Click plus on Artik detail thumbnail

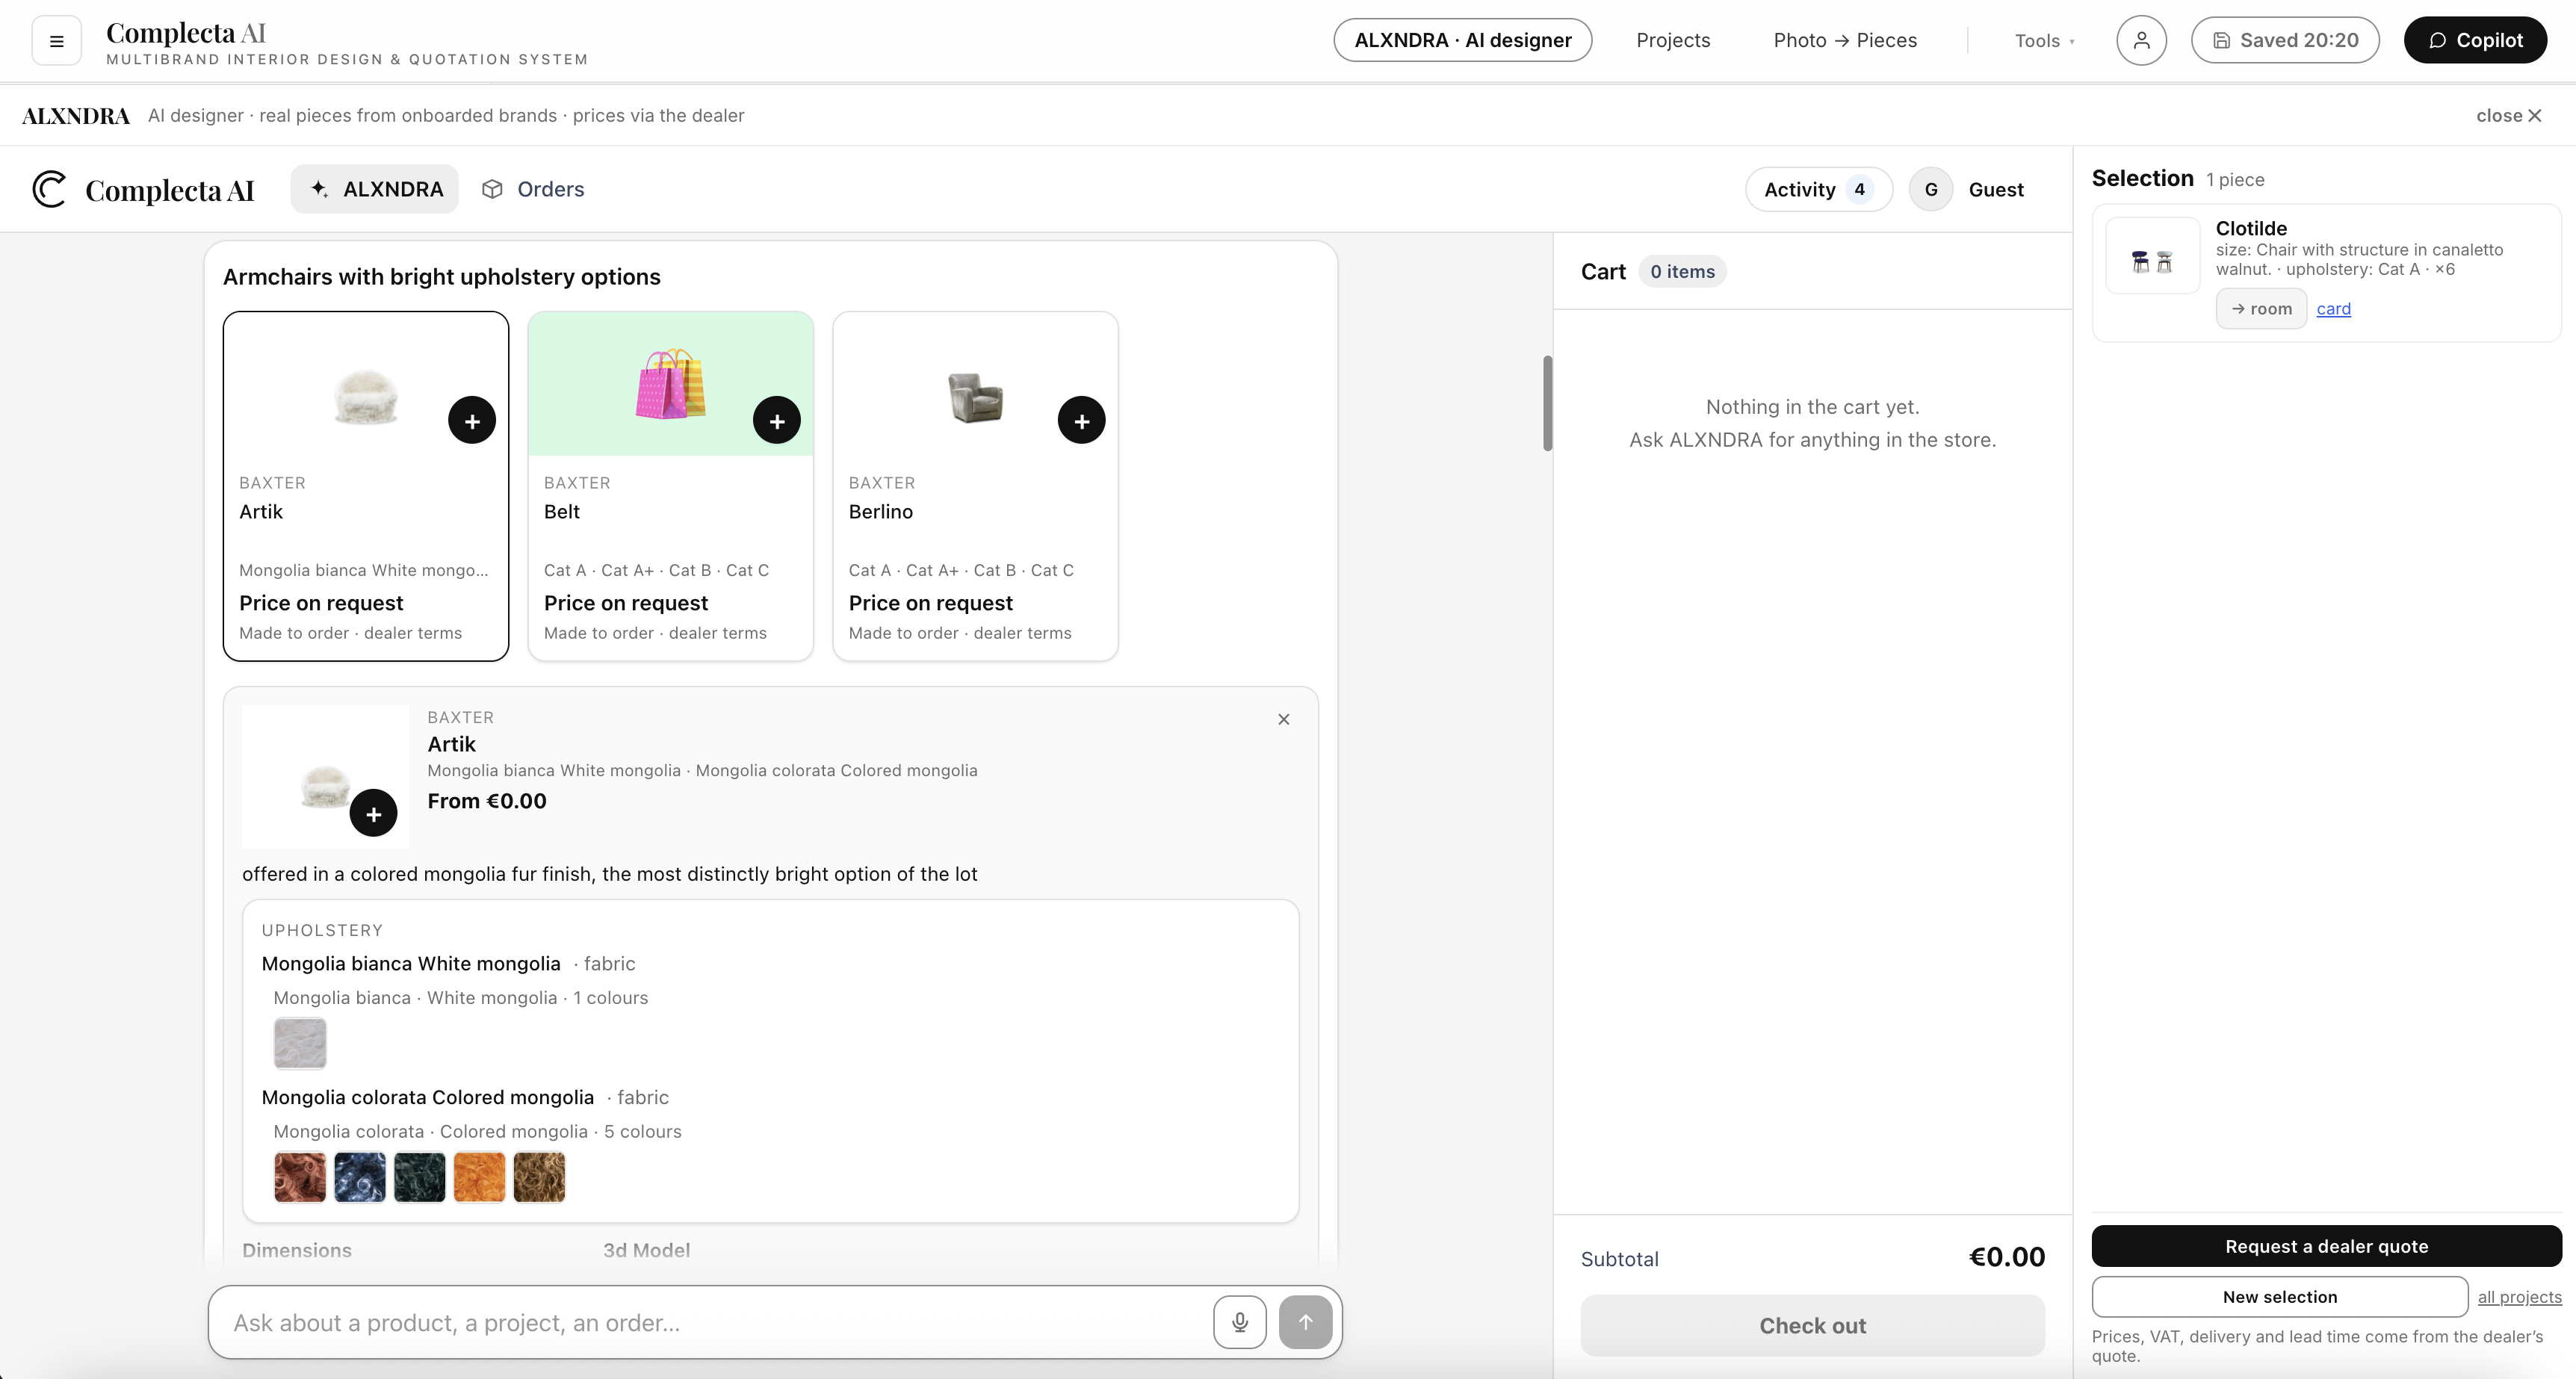click(373, 814)
